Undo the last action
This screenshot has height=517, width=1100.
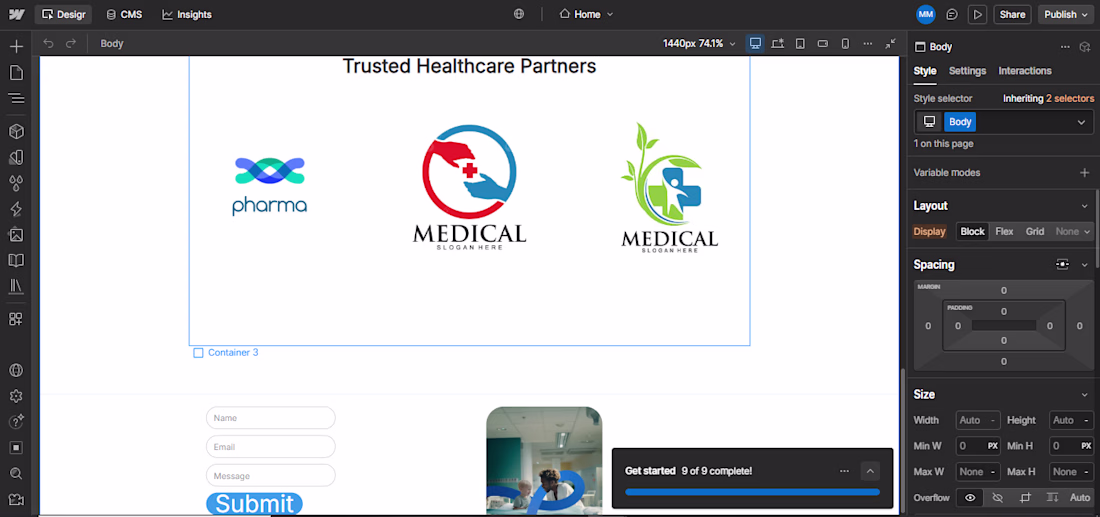48,43
